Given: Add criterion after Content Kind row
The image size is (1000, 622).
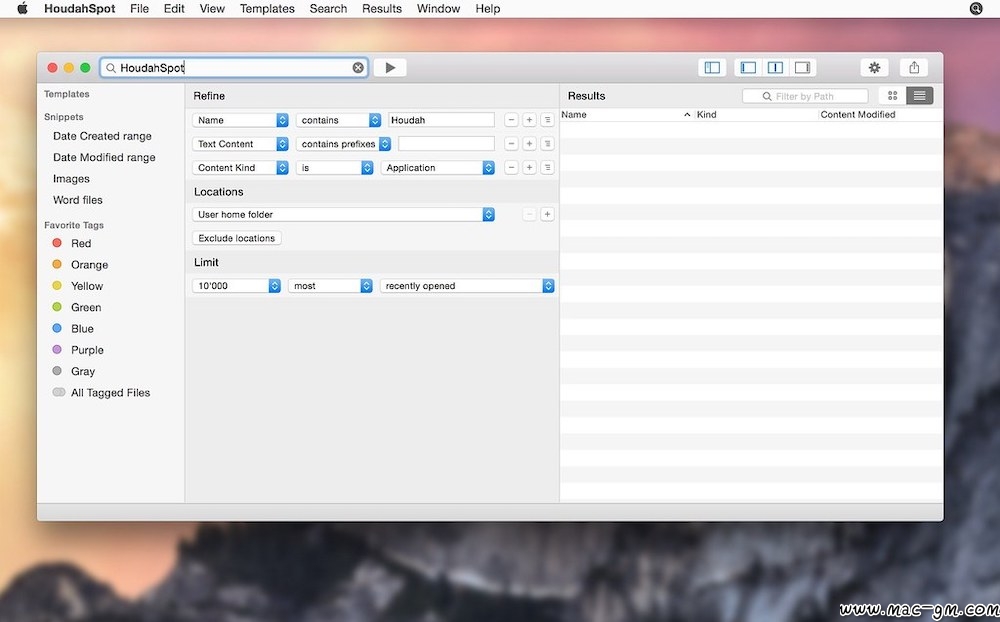Looking at the screenshot, I should [529, 167].
